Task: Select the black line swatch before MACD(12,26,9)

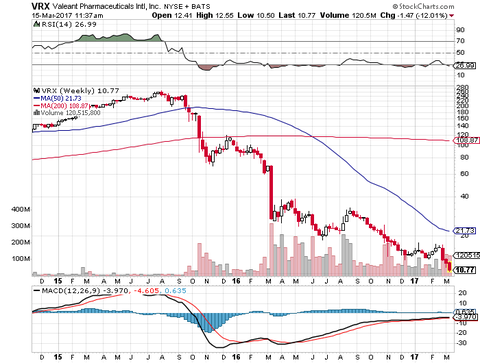Action: tap(37, 291)
